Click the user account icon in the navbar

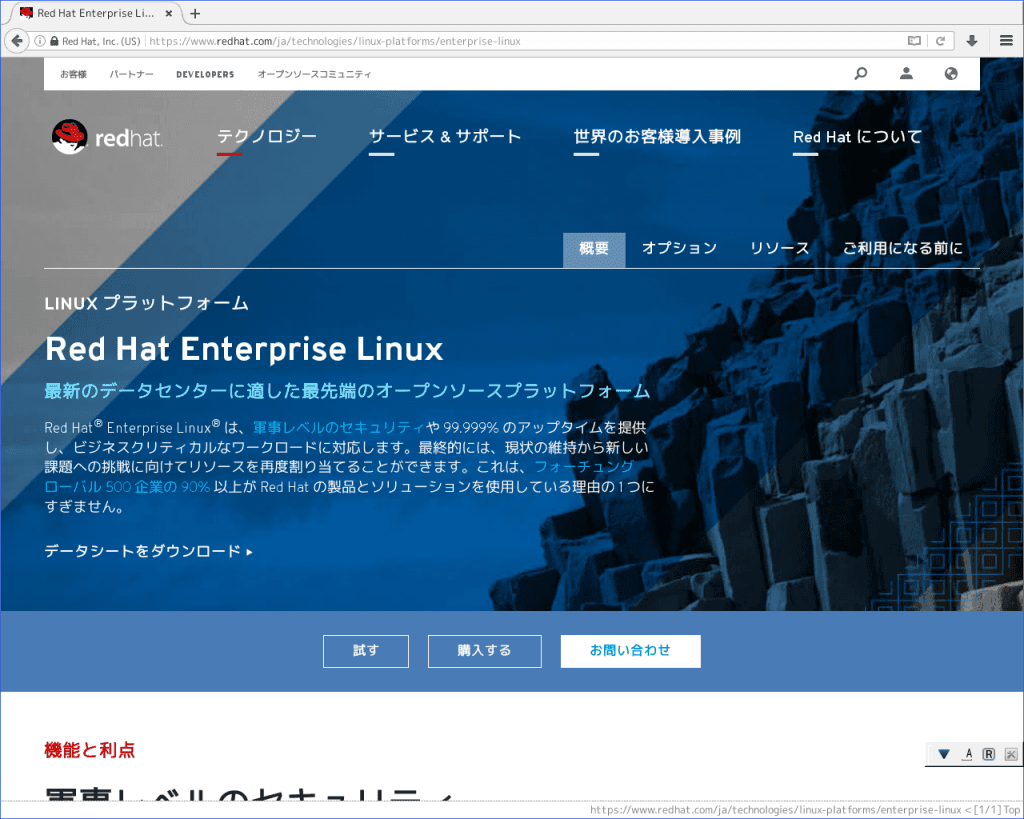point(906,73)
